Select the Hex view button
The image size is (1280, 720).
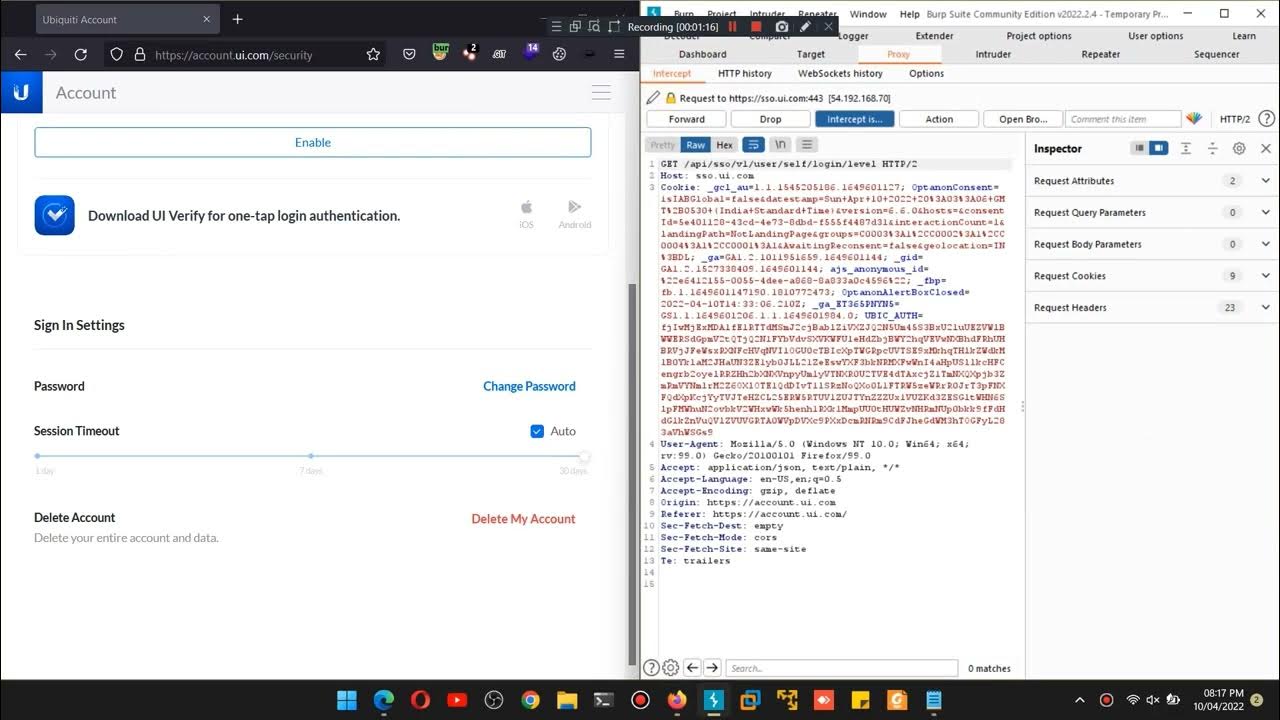pos(724,145)
